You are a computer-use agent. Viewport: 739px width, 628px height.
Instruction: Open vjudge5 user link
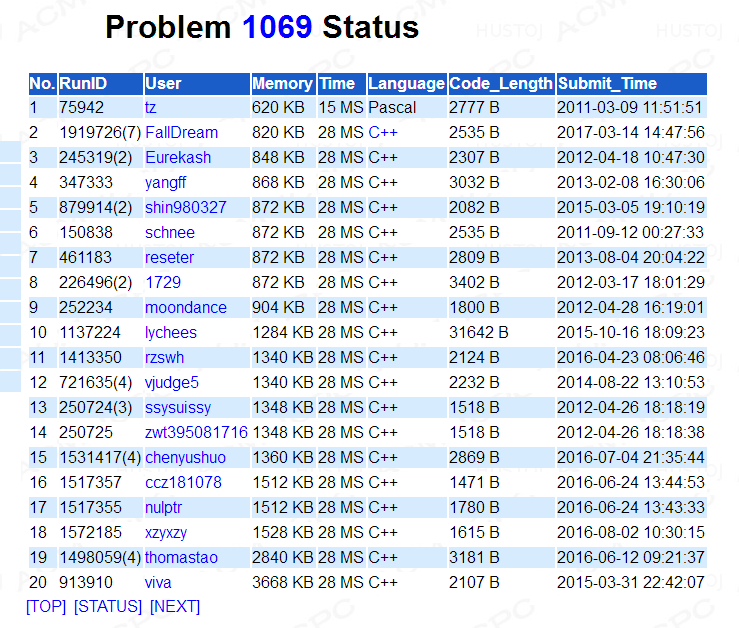click(x=172, y=382)
